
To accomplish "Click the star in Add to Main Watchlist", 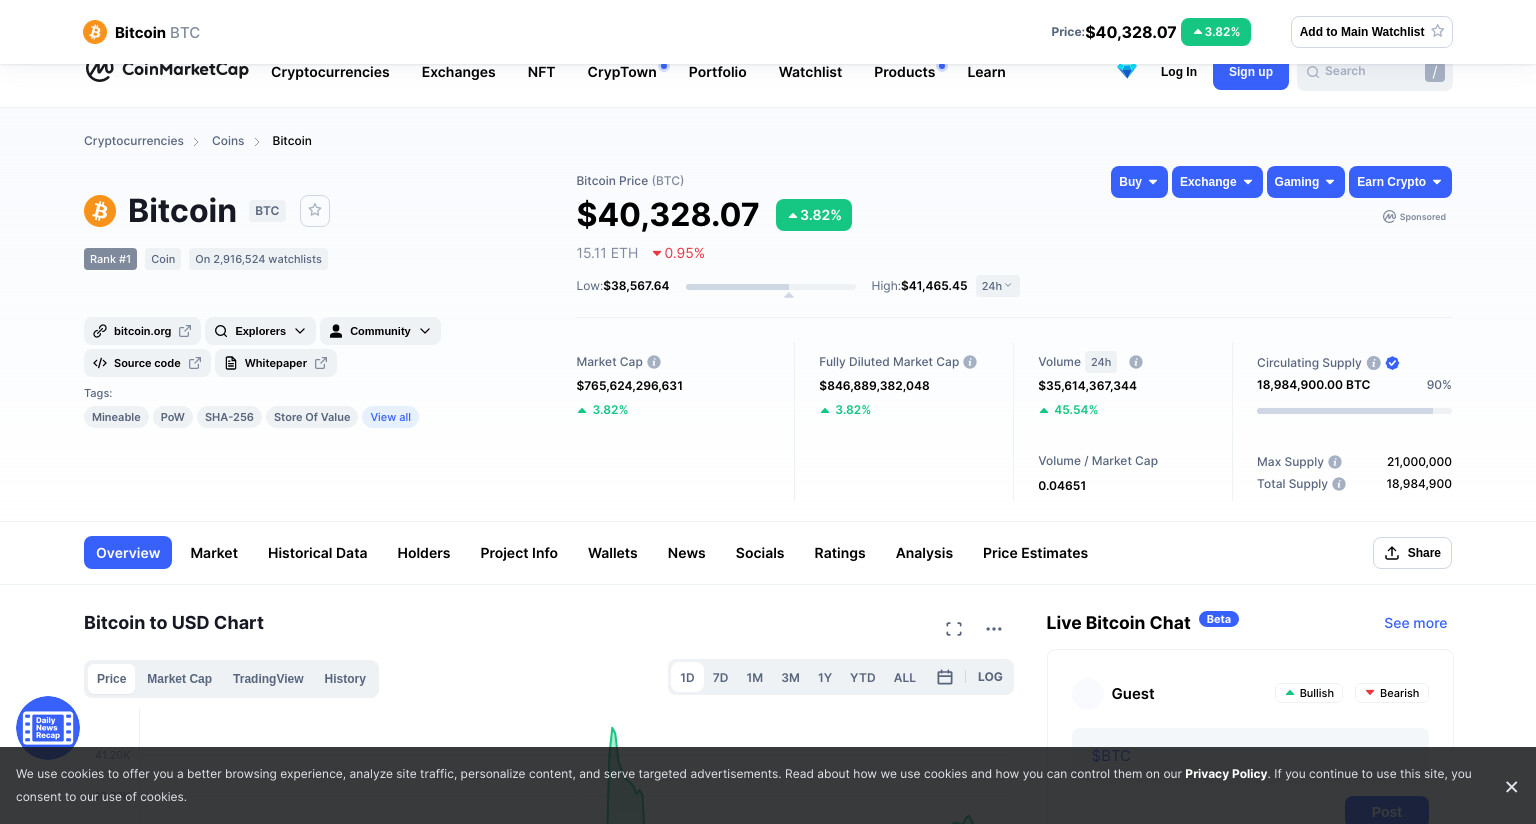I will click(1438, 31).
